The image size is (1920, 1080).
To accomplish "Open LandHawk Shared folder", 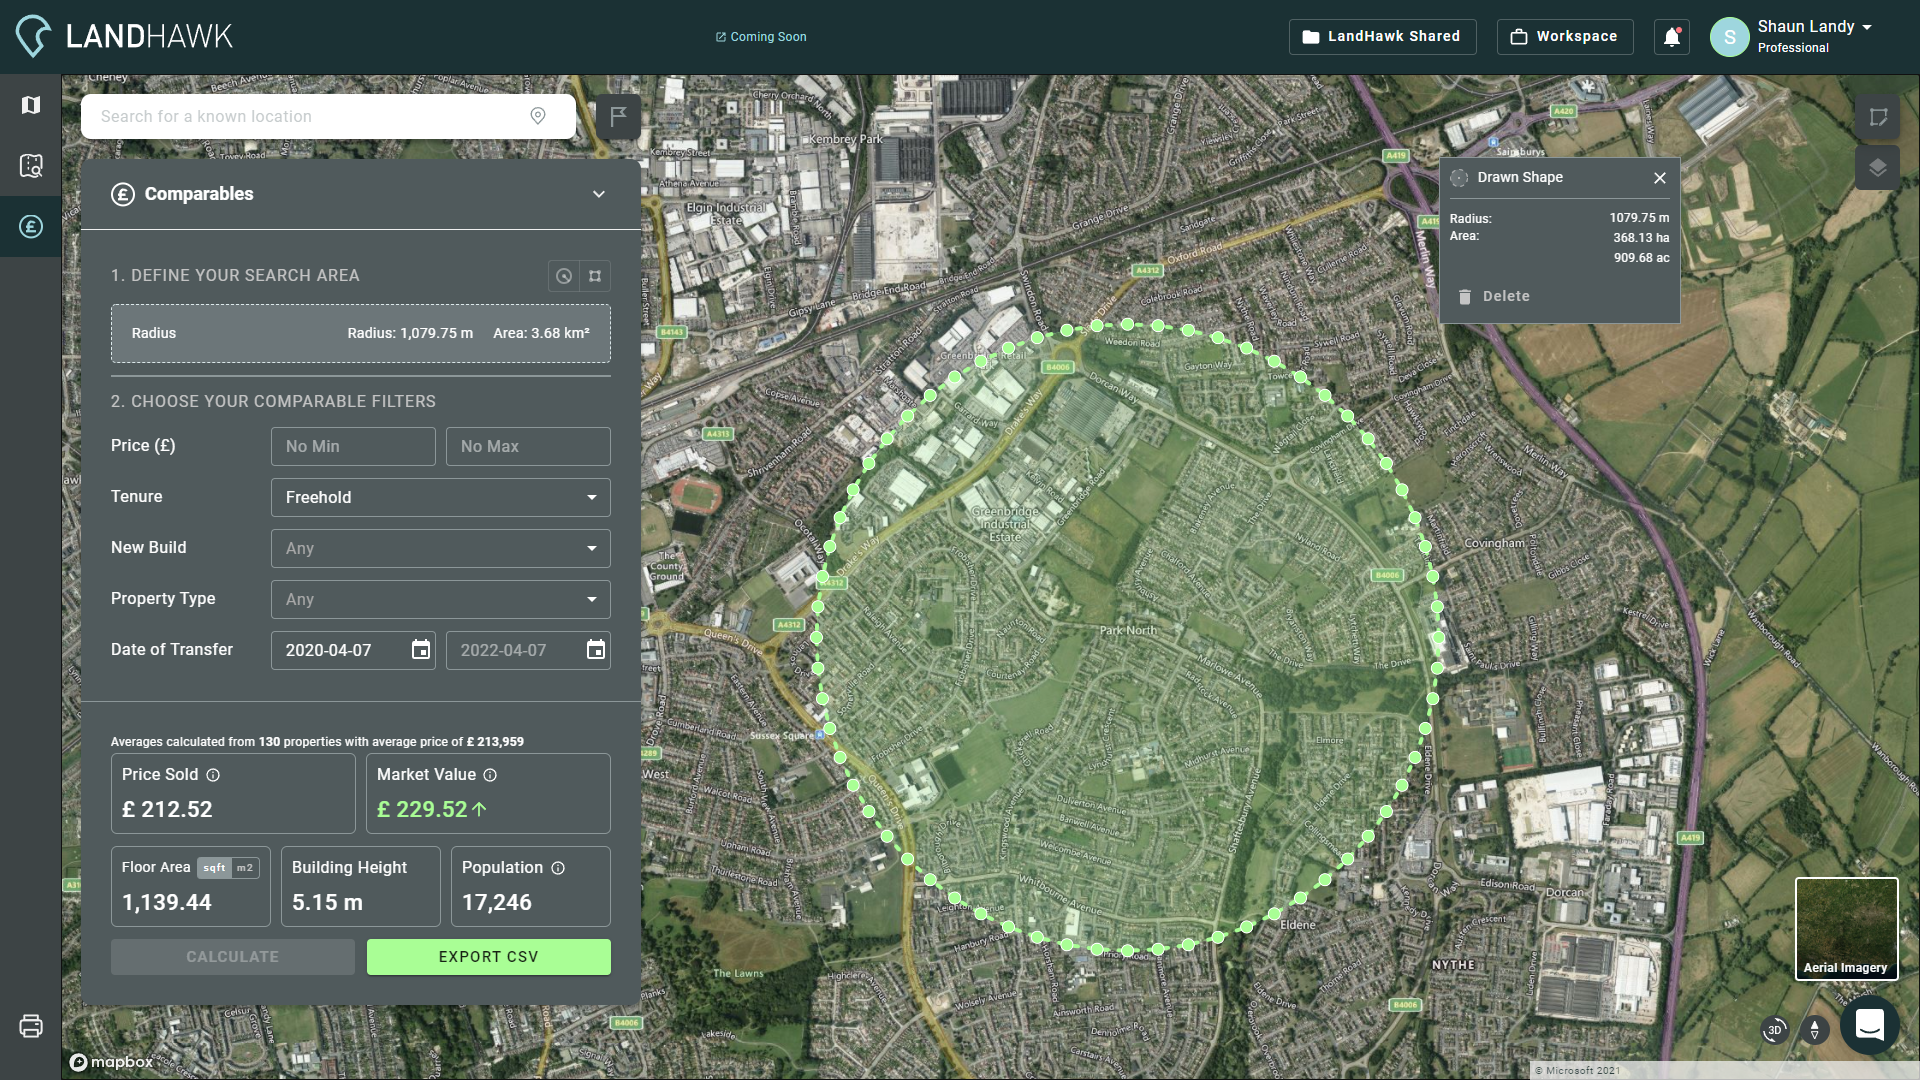I will [1382, 37].
